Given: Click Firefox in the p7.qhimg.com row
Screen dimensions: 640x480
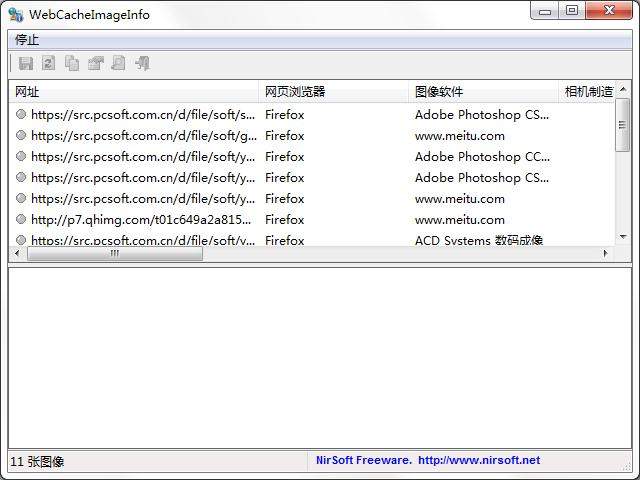Looking at the screenshot, I should coord(284,220).
